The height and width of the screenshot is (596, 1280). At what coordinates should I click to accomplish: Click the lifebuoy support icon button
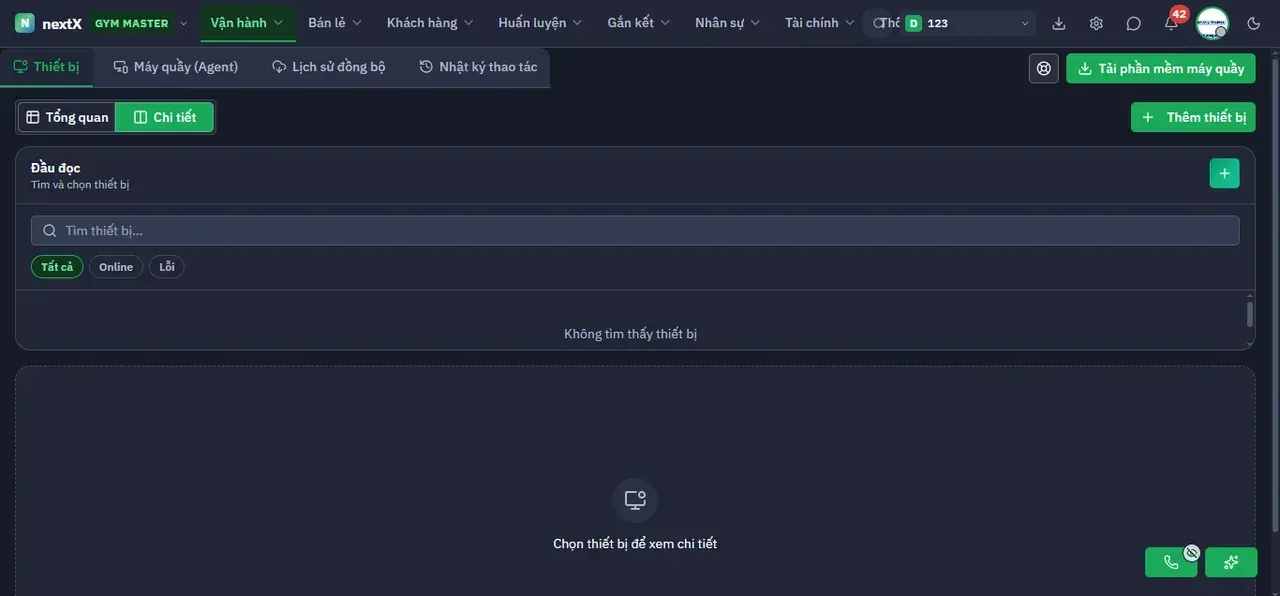point(1044,68)
